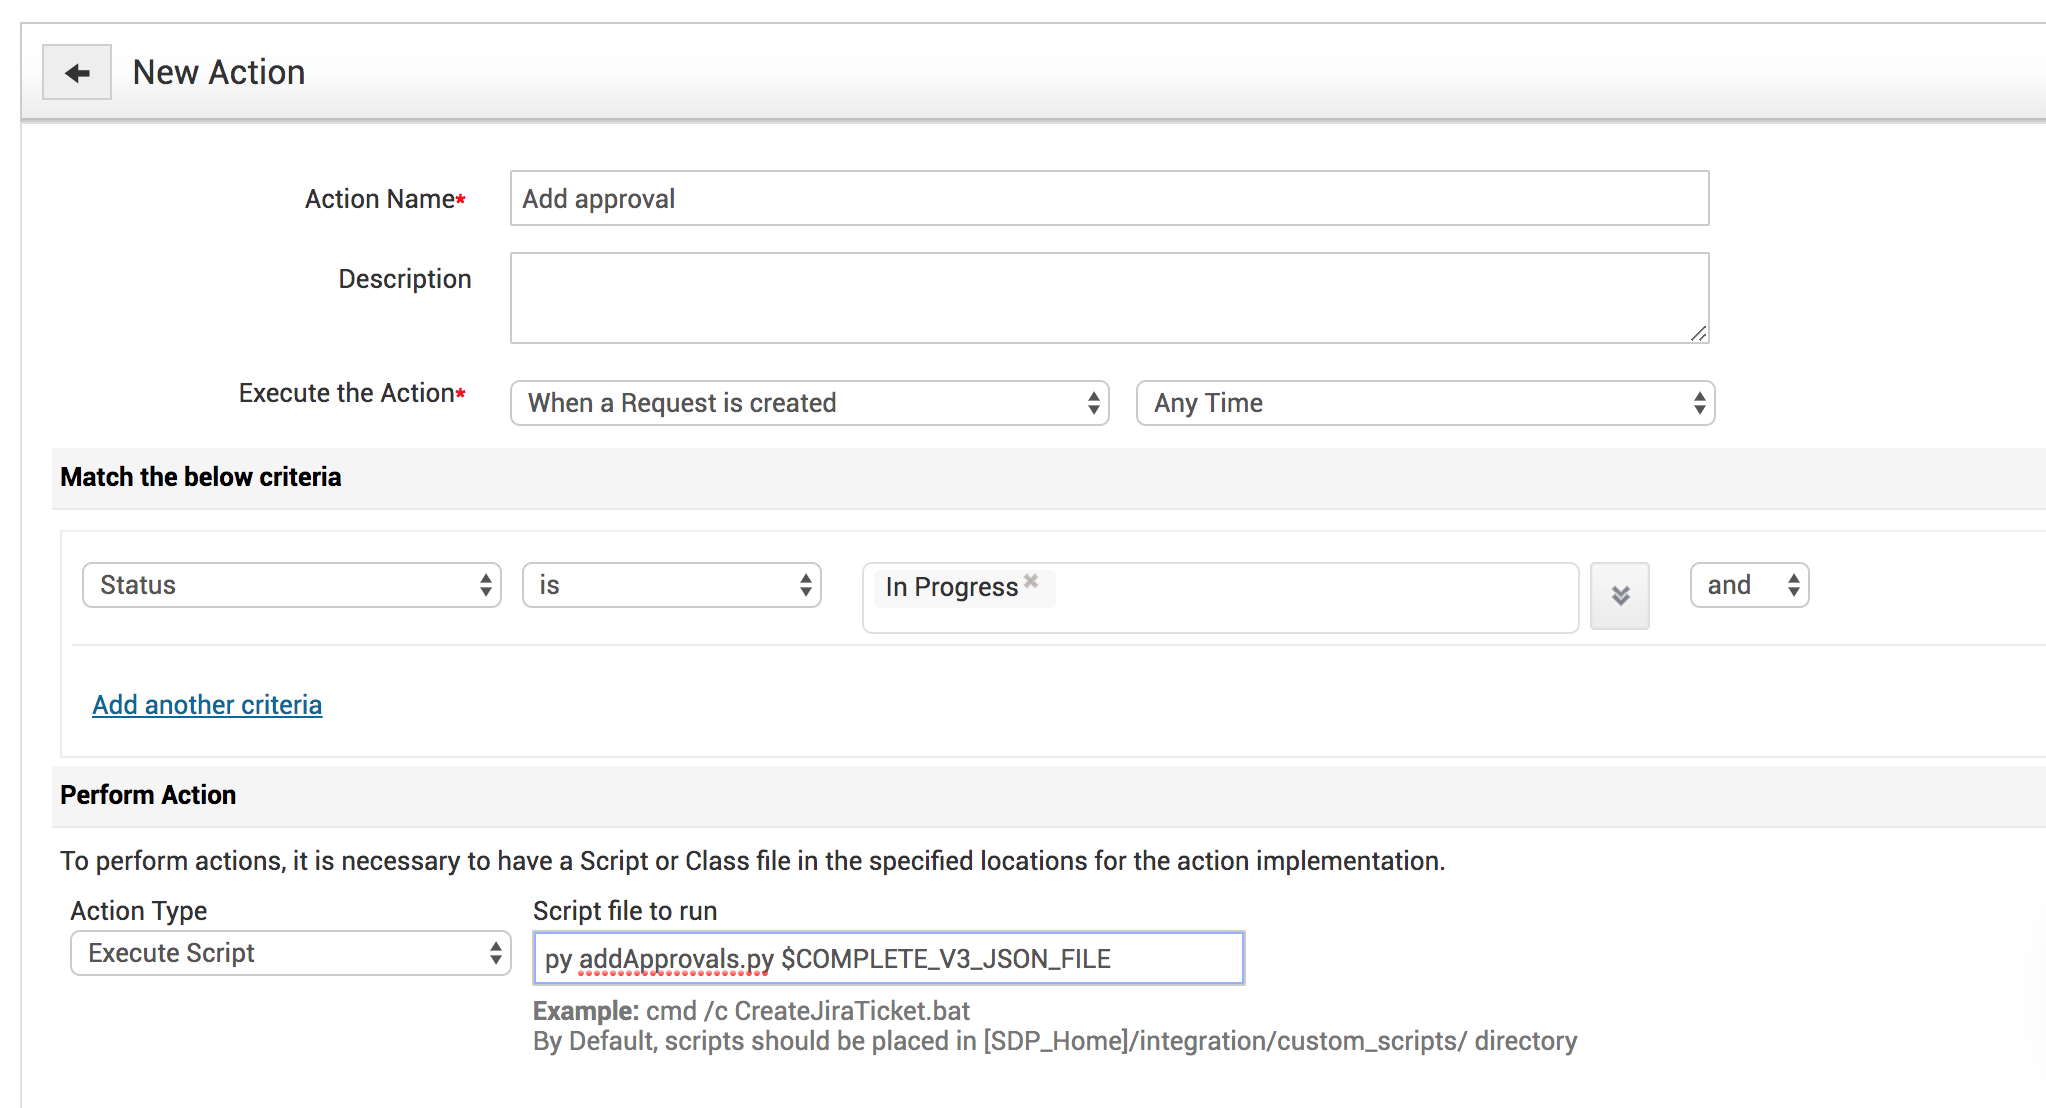Remove the In Progress tag

coord(1031,581)
